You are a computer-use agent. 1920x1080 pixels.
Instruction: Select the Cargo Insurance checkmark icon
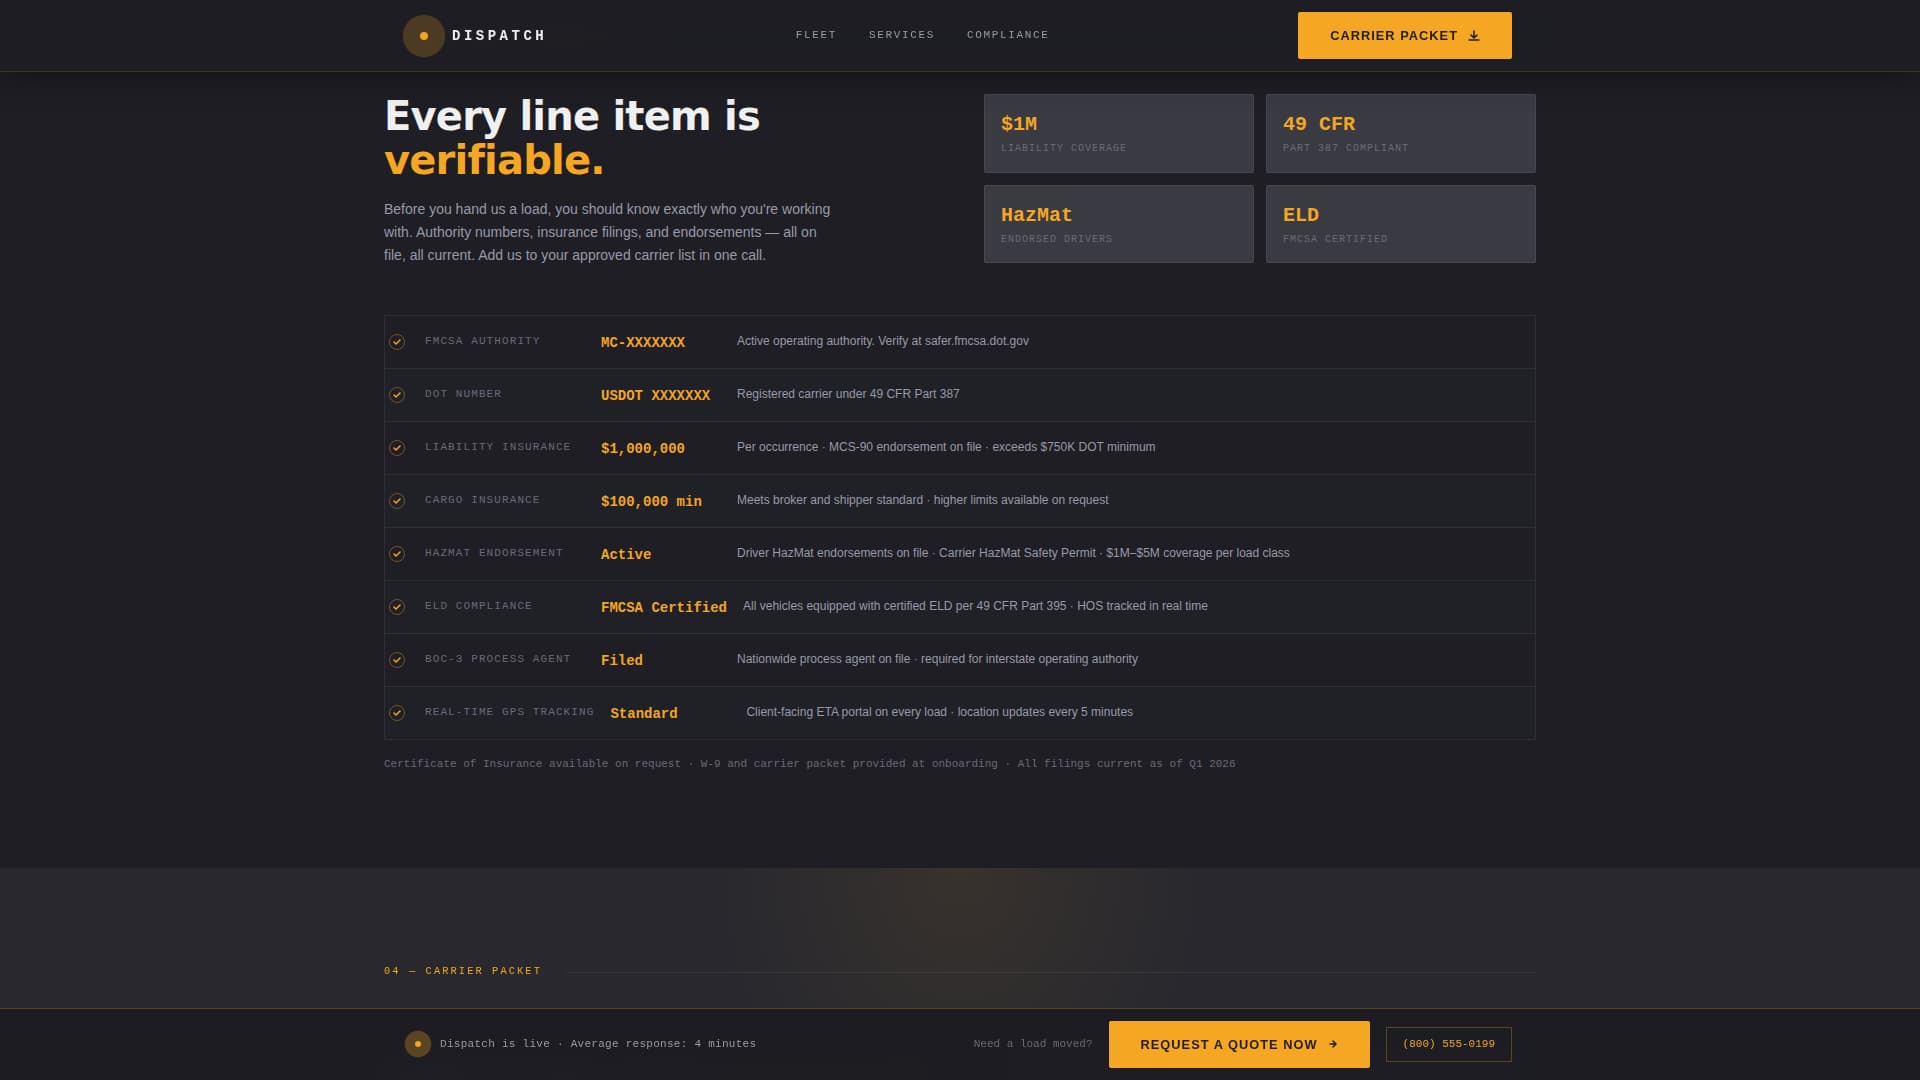[x=397, y=500]
